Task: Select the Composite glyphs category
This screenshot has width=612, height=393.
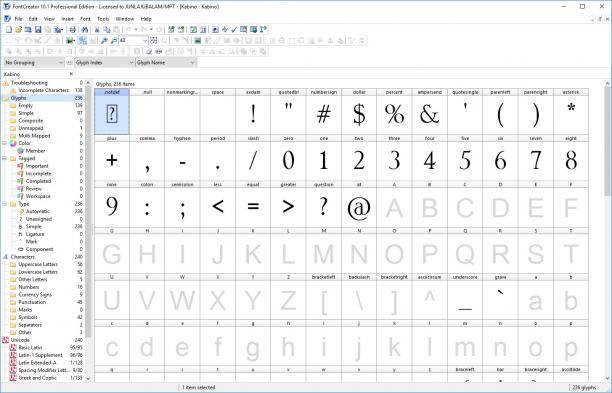Action: pos(31,121)
